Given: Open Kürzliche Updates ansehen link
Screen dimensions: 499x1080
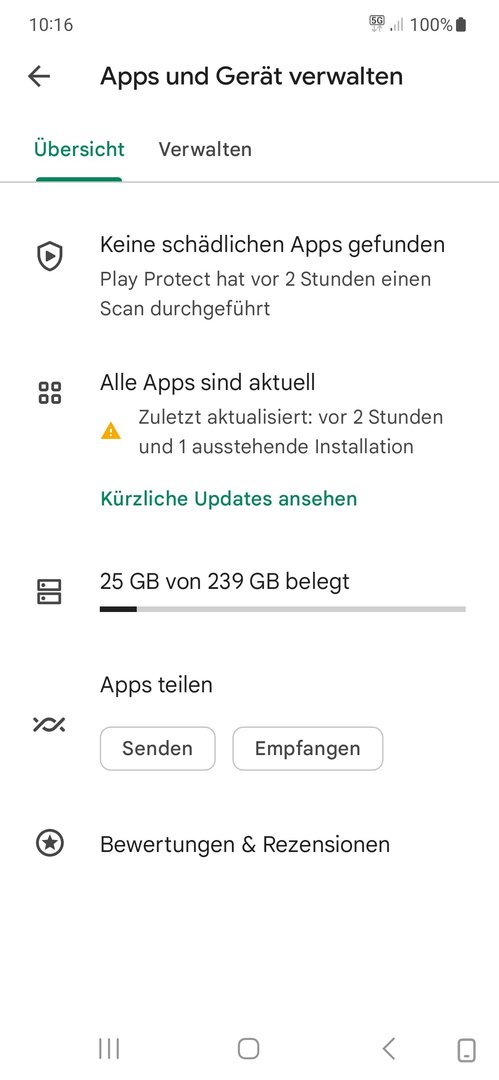Looking at the screenshot, I should [x=229, y=499].
